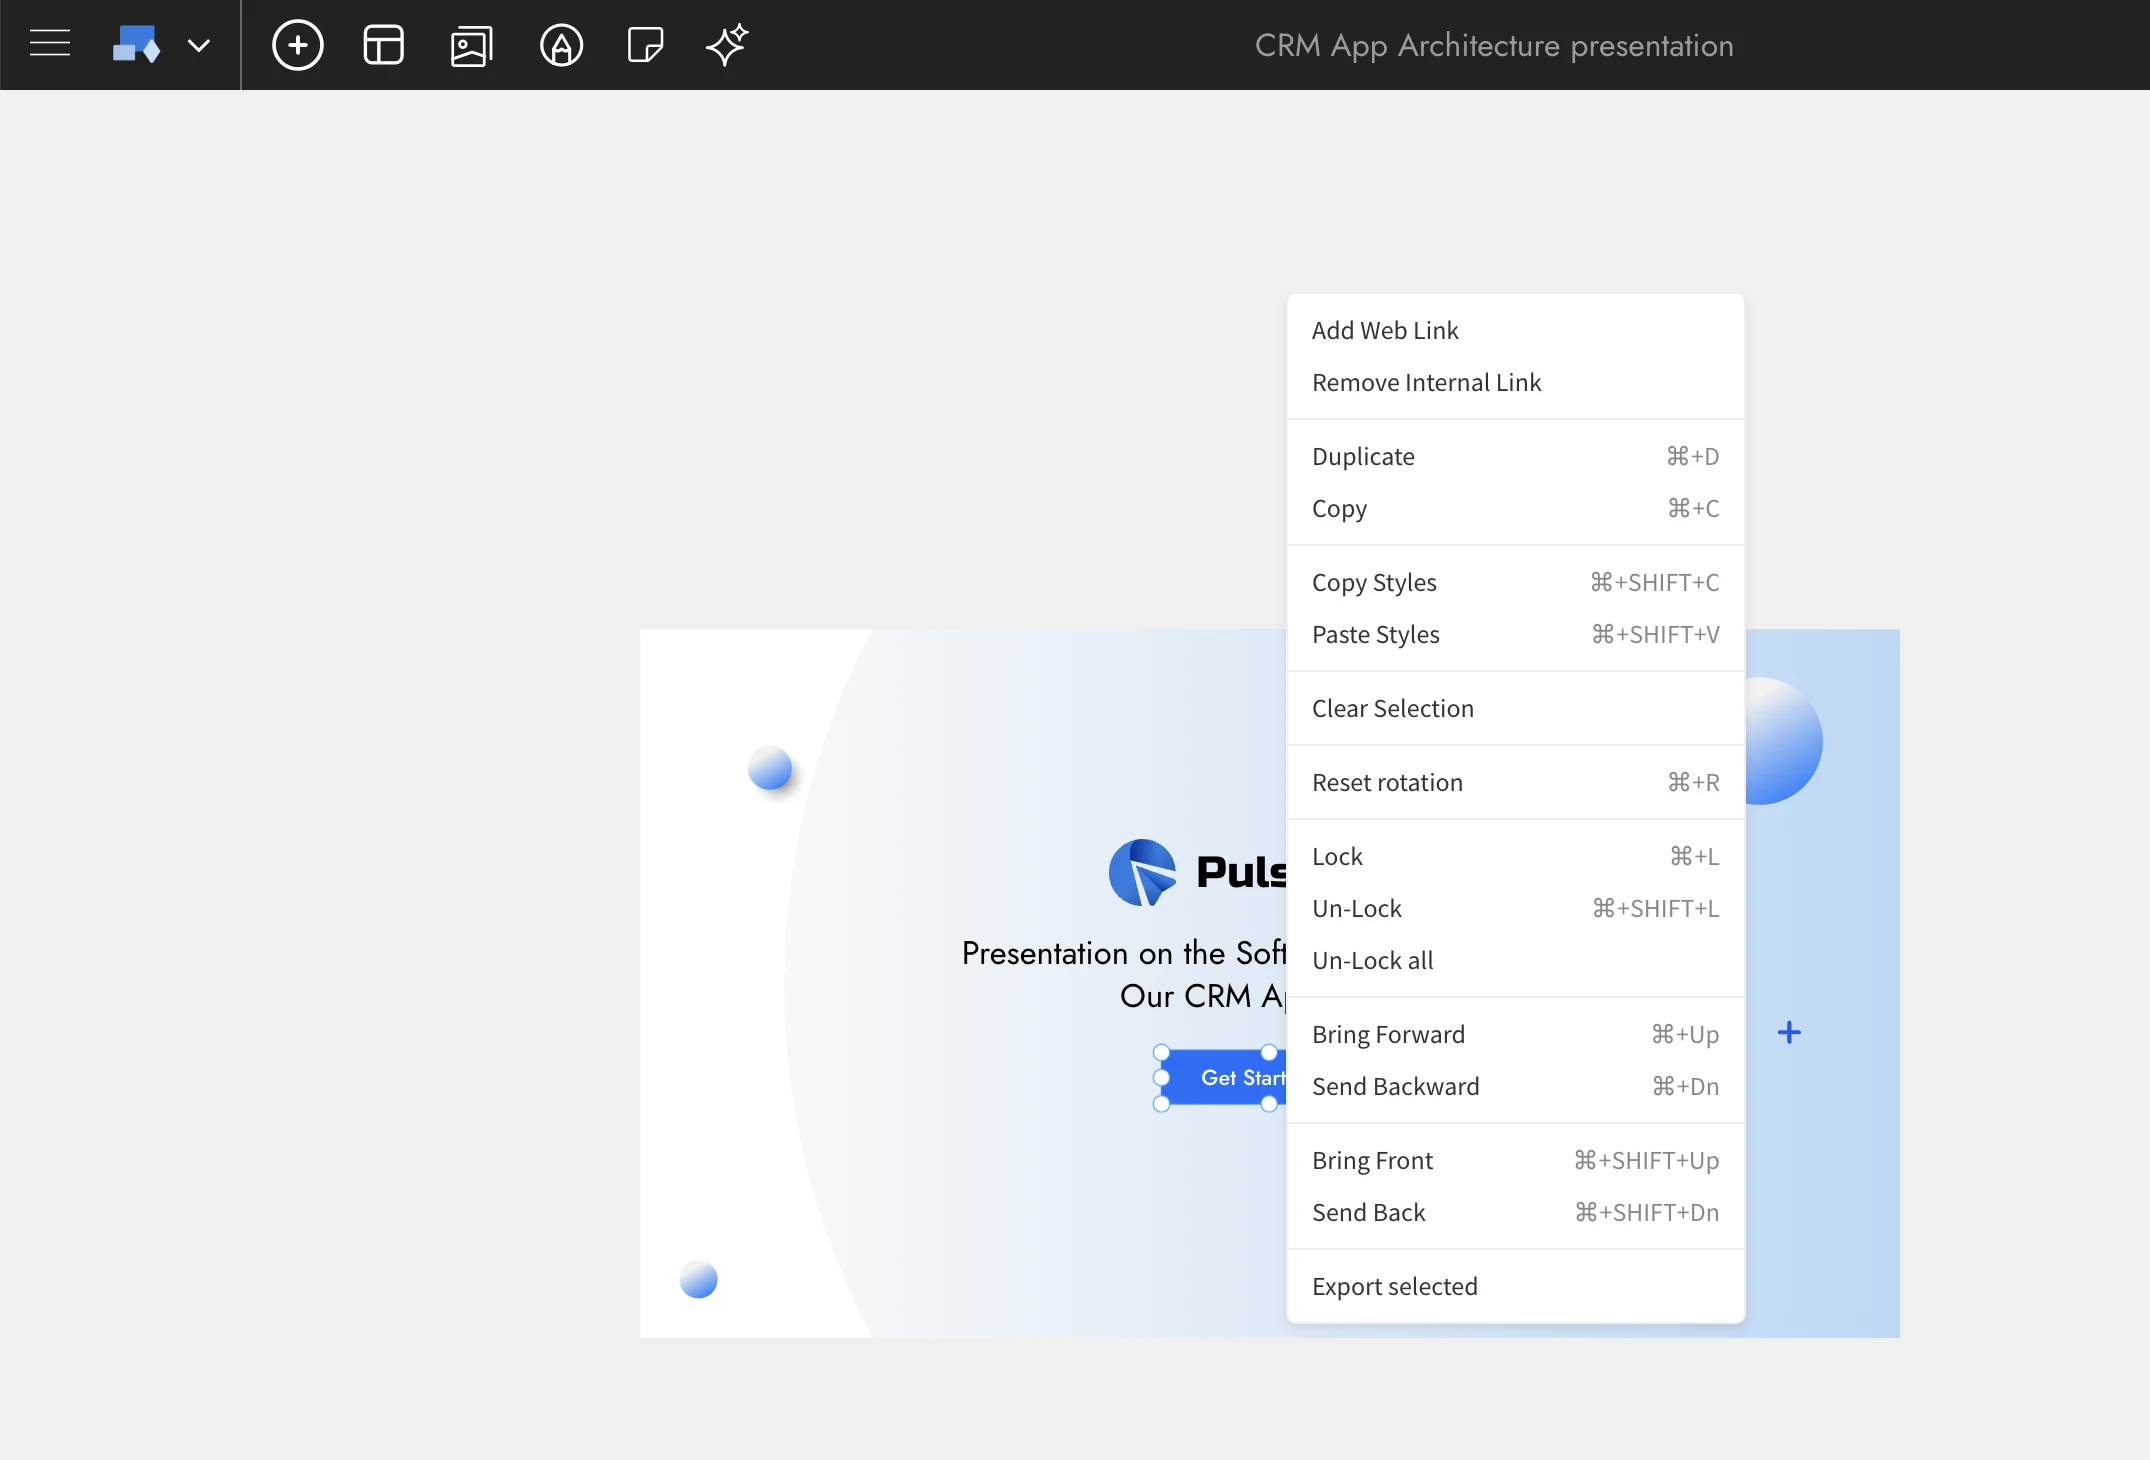Choose Copy Styles menu item

coord(1374,583)
